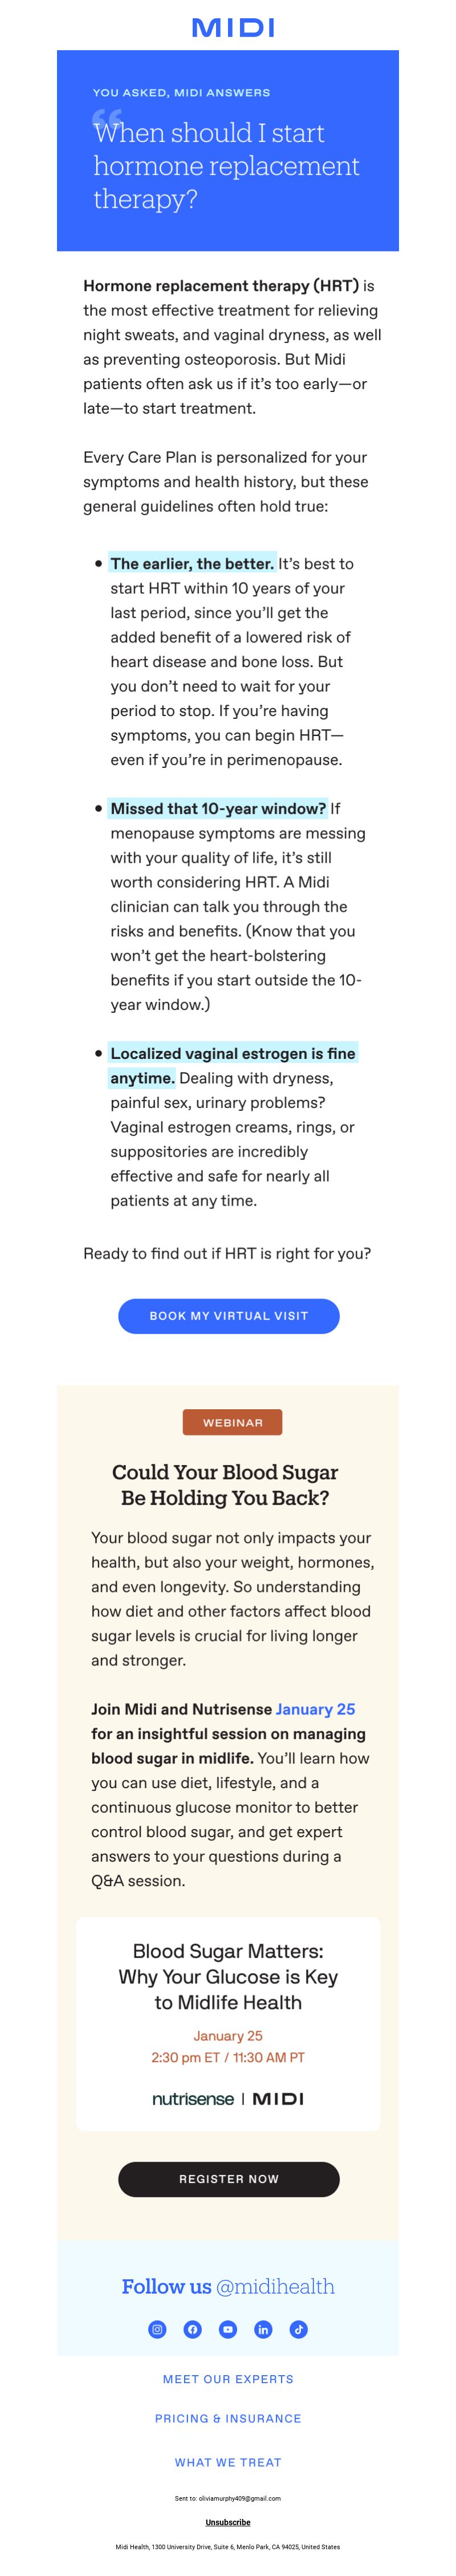Image resolution: width=456 pixels, height=2576 pixels.
Task: Open the LinkedIn social icon
Action: coord(263,2329)
